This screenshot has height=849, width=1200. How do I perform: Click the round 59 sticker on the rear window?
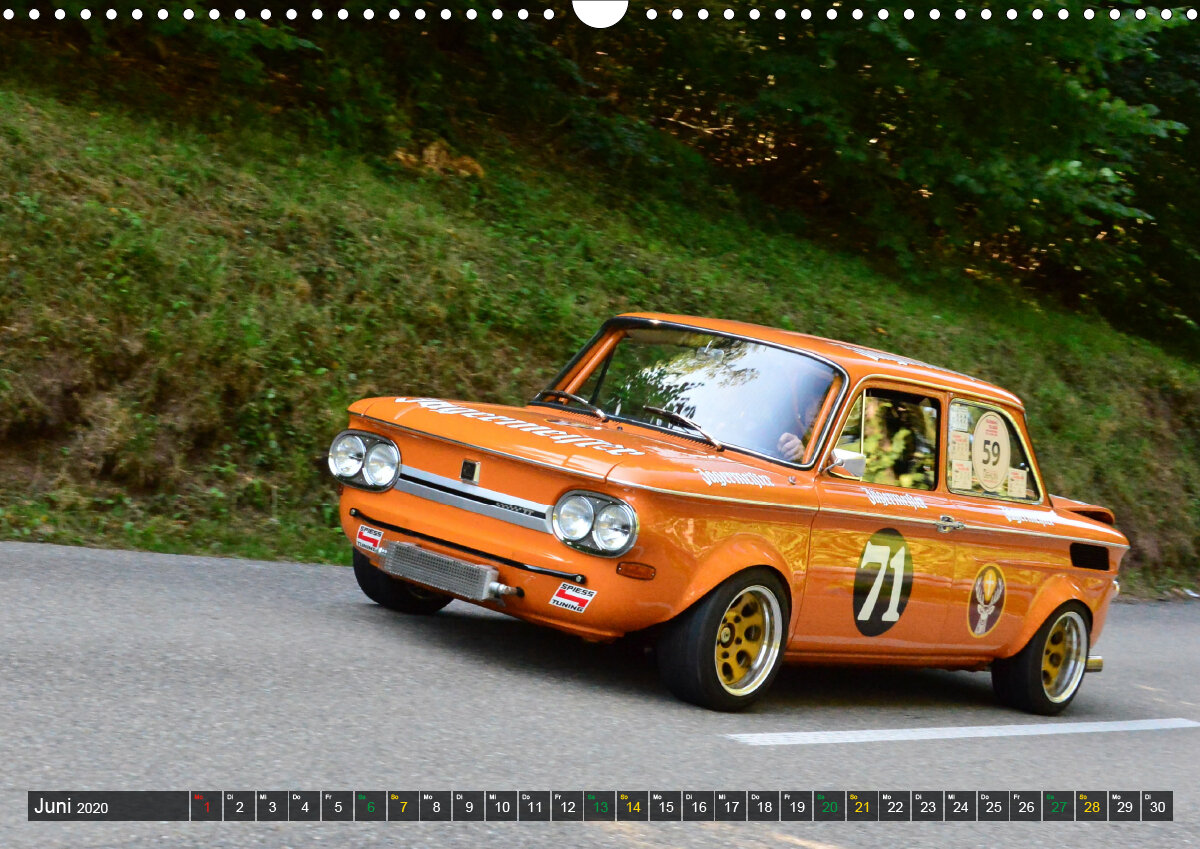[991, 451]
